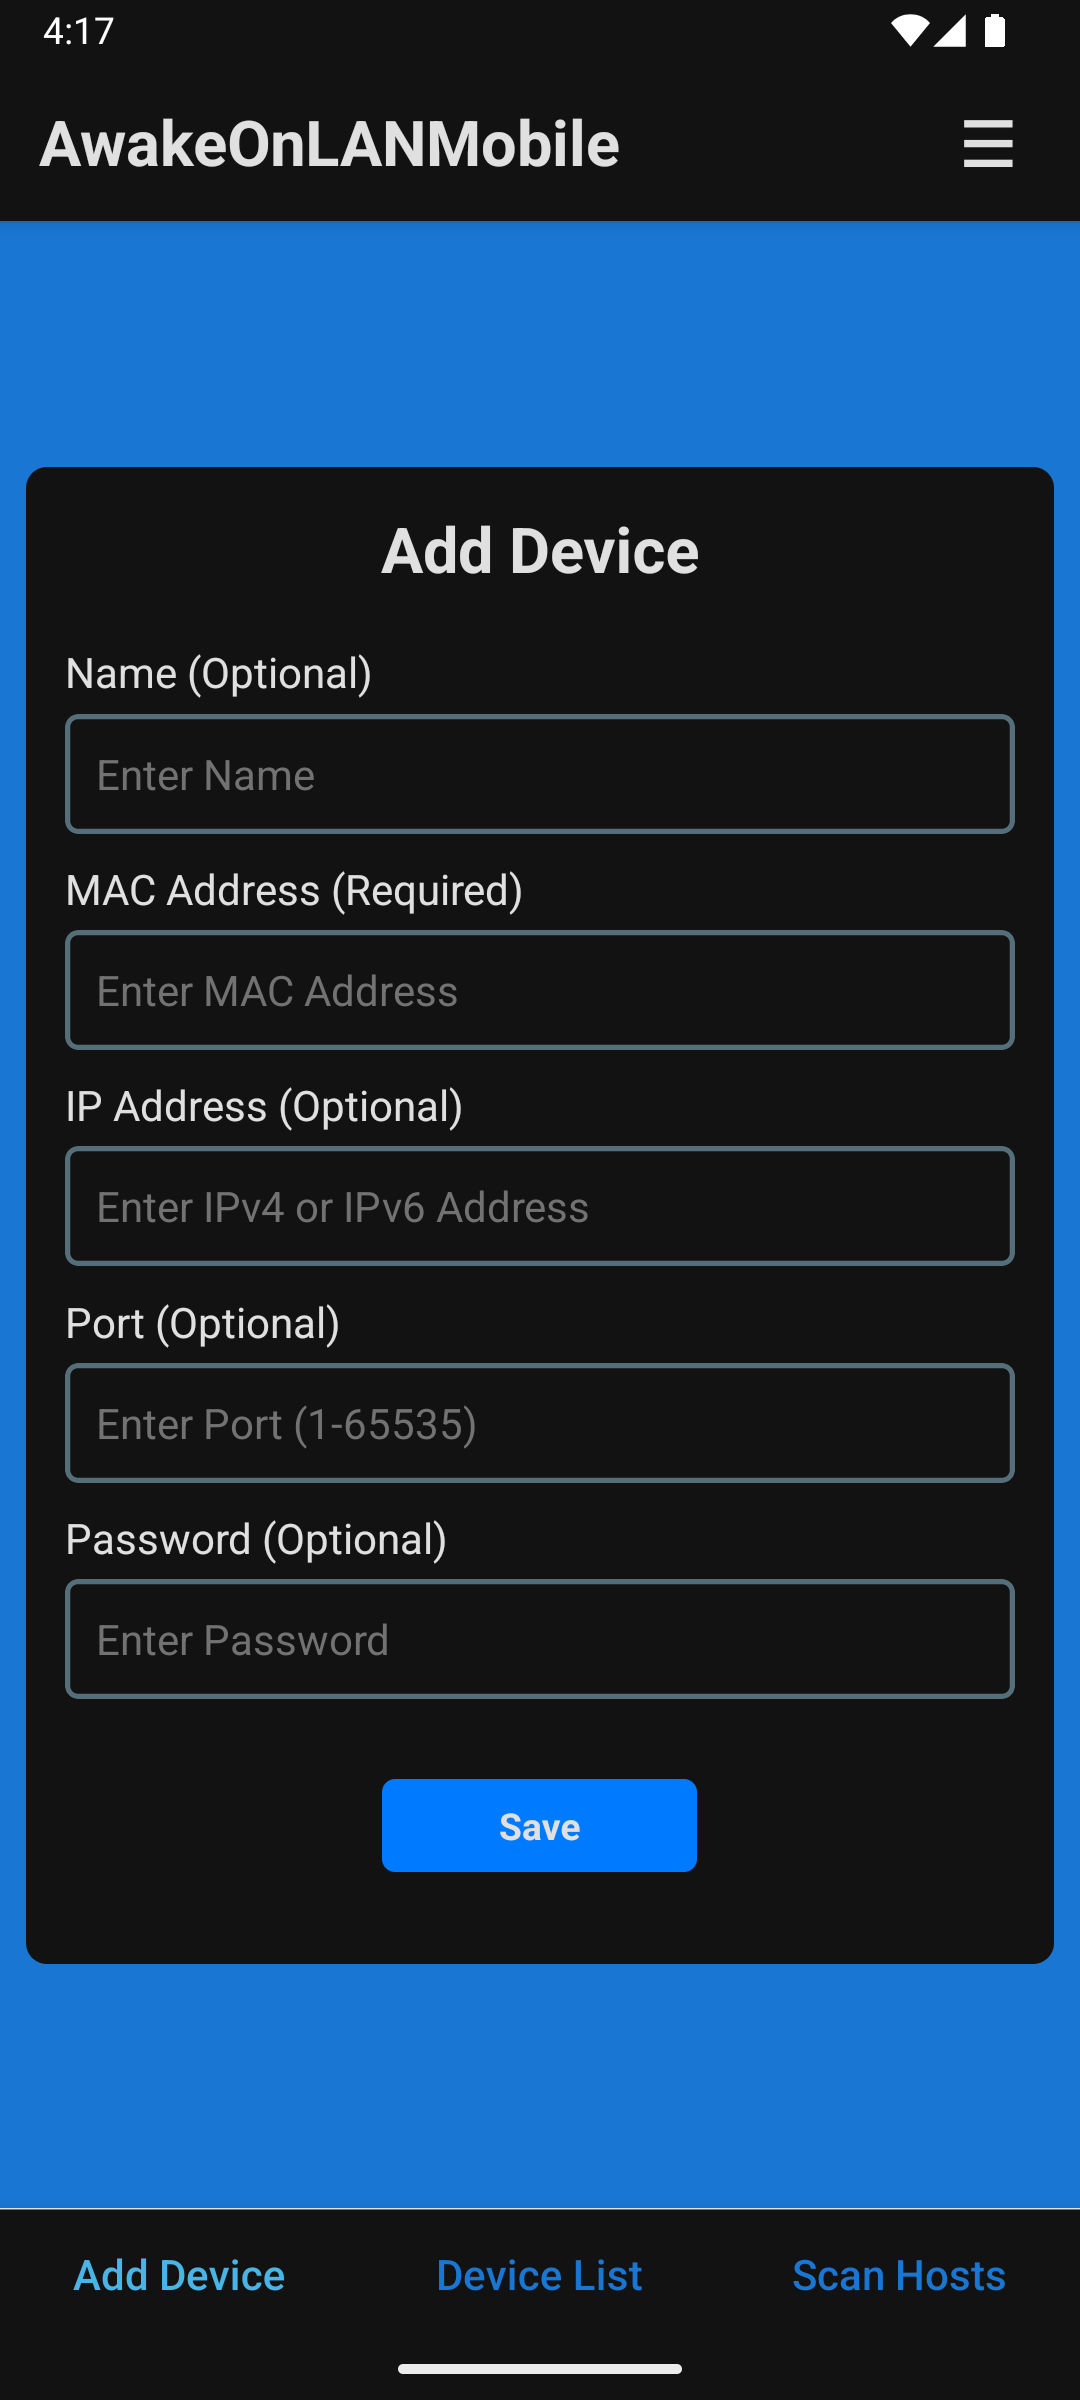Viewport: 1080px width, 2400px height.
Task: Select the IPv4 or IPv6 Address field
Action: tap(540, 1207)
